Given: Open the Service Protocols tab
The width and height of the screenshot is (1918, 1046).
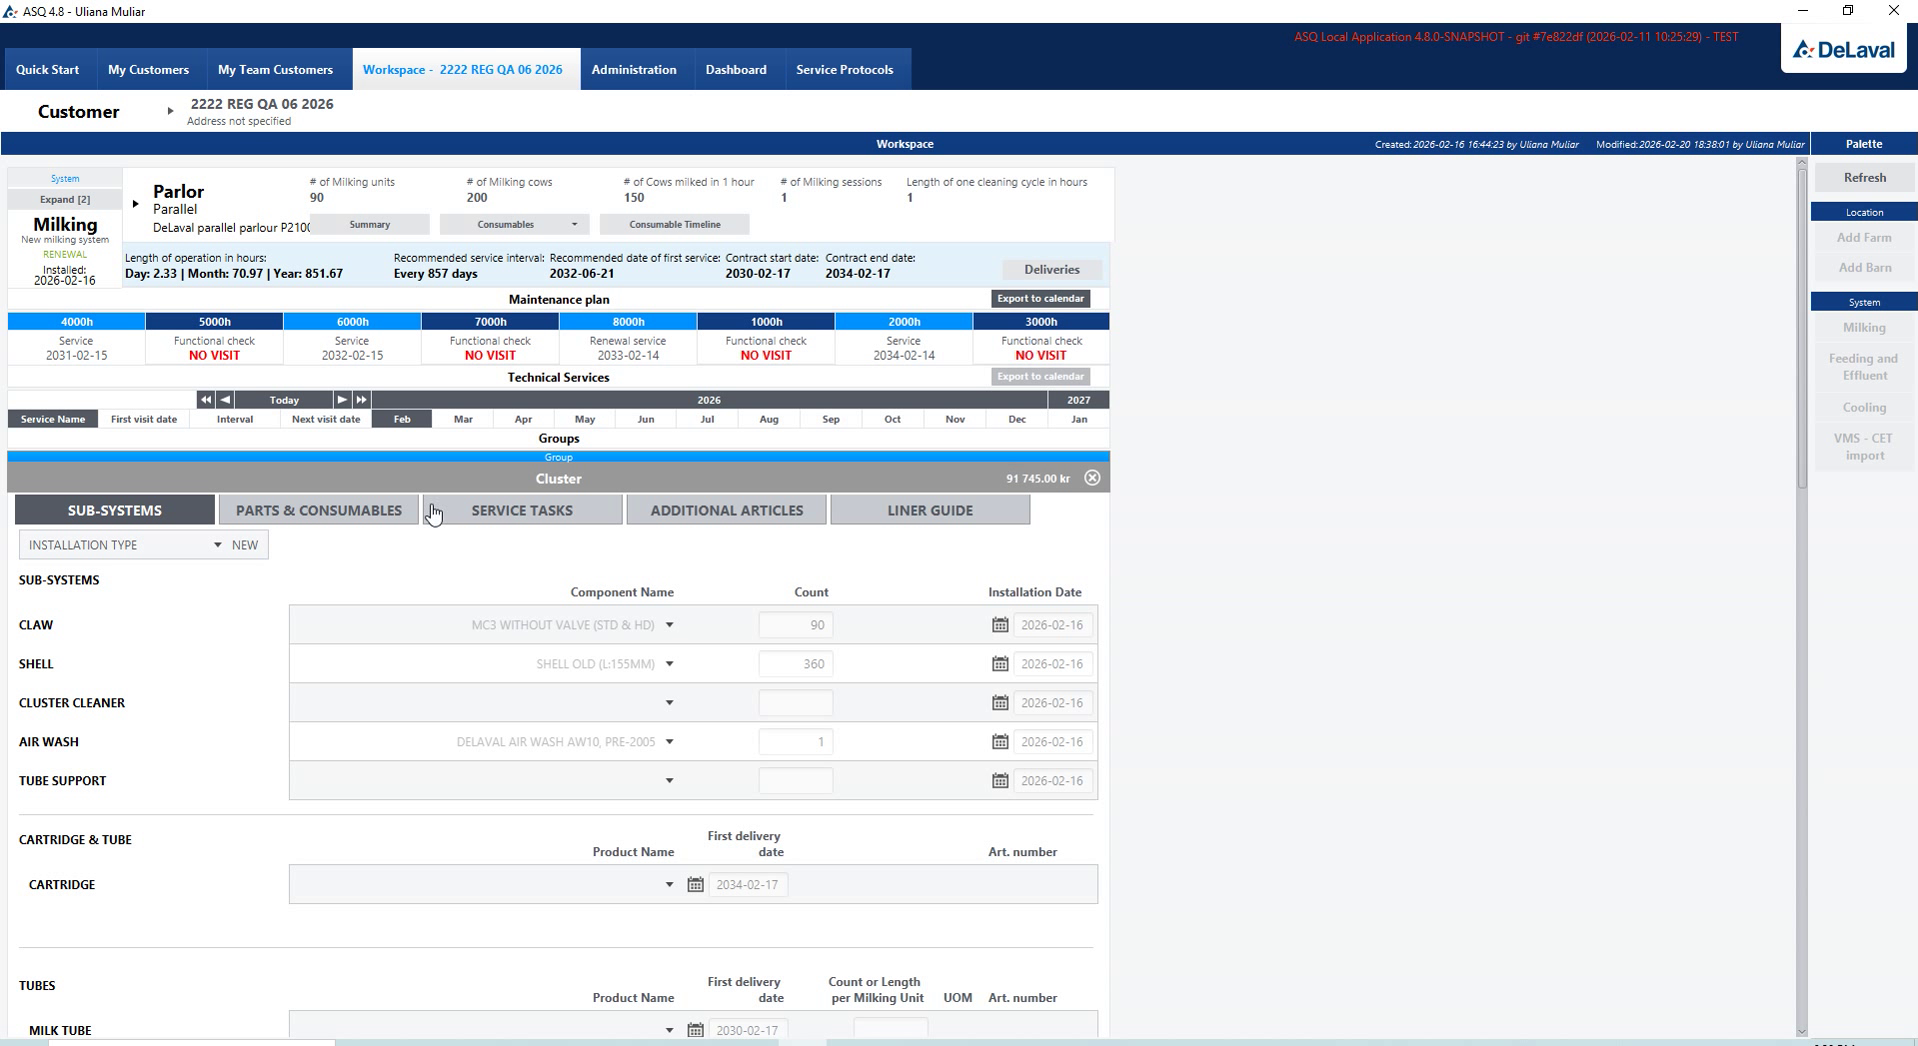Looking at the screenshot, I should [845, 70].
